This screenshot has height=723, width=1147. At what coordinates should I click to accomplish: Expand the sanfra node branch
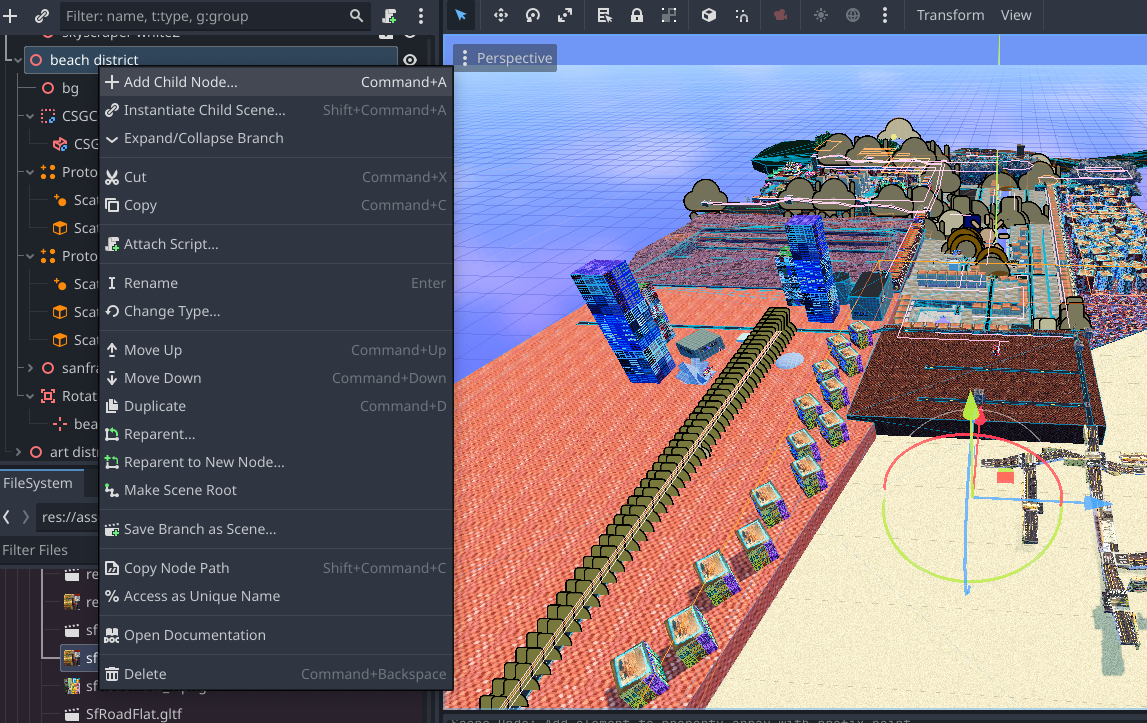coord(30,368)
